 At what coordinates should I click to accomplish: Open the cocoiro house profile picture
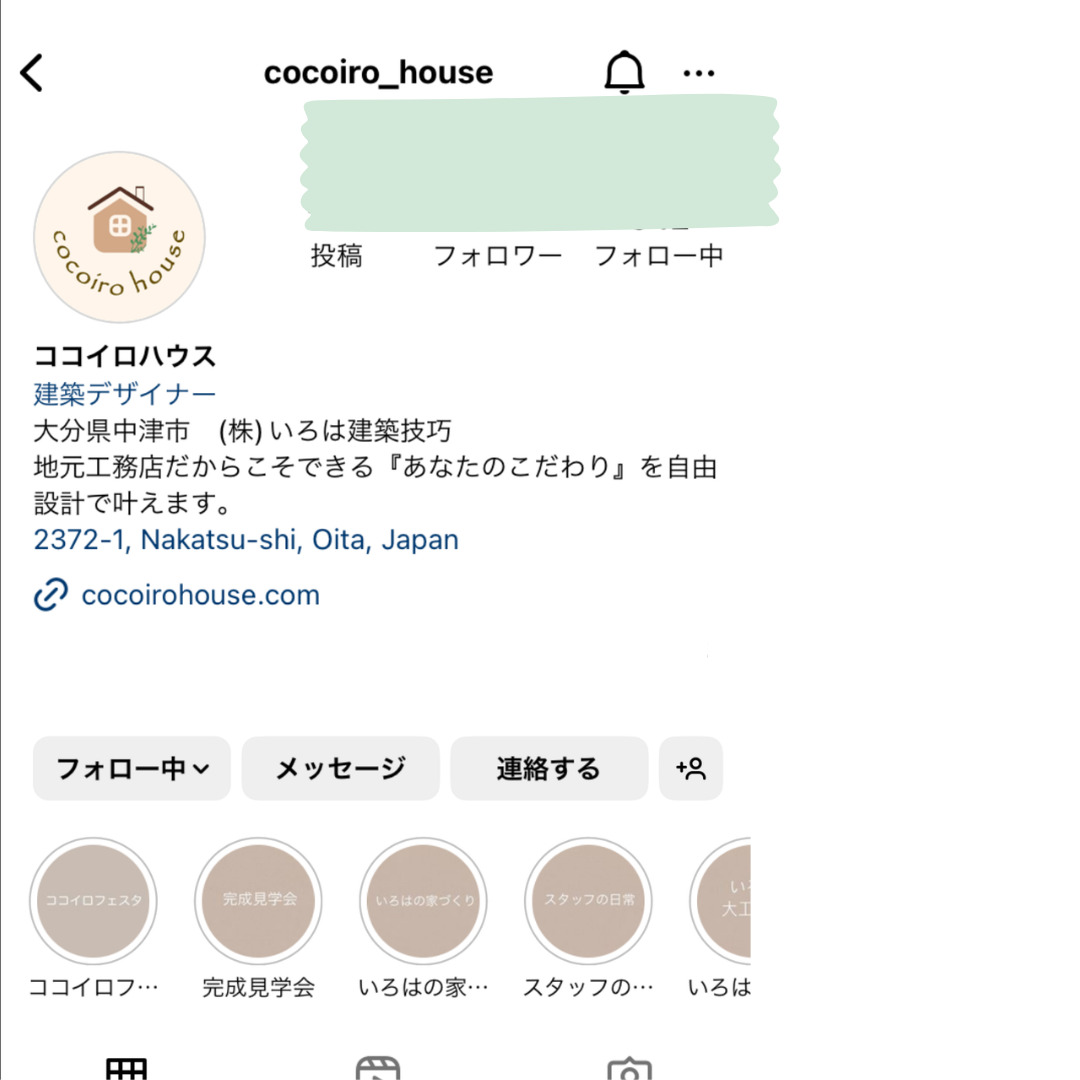[119, 237]
